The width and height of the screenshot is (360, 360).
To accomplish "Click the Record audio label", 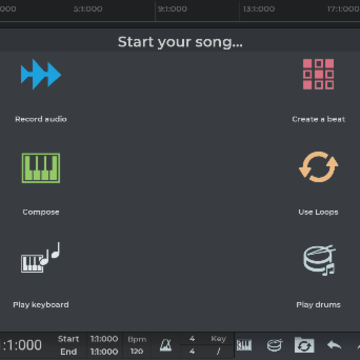I will (x=41, y=119).
